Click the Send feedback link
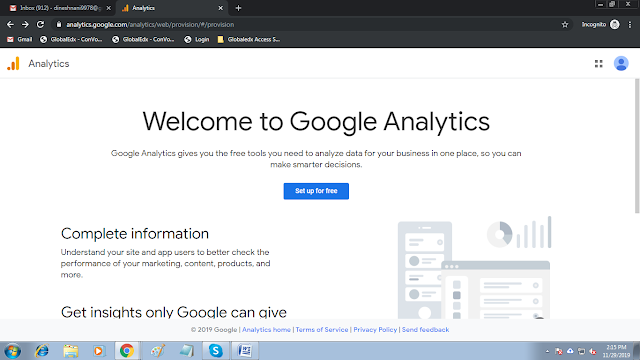Image resolution: width=640 pixels, height=360 pixels. click(425, 330)
